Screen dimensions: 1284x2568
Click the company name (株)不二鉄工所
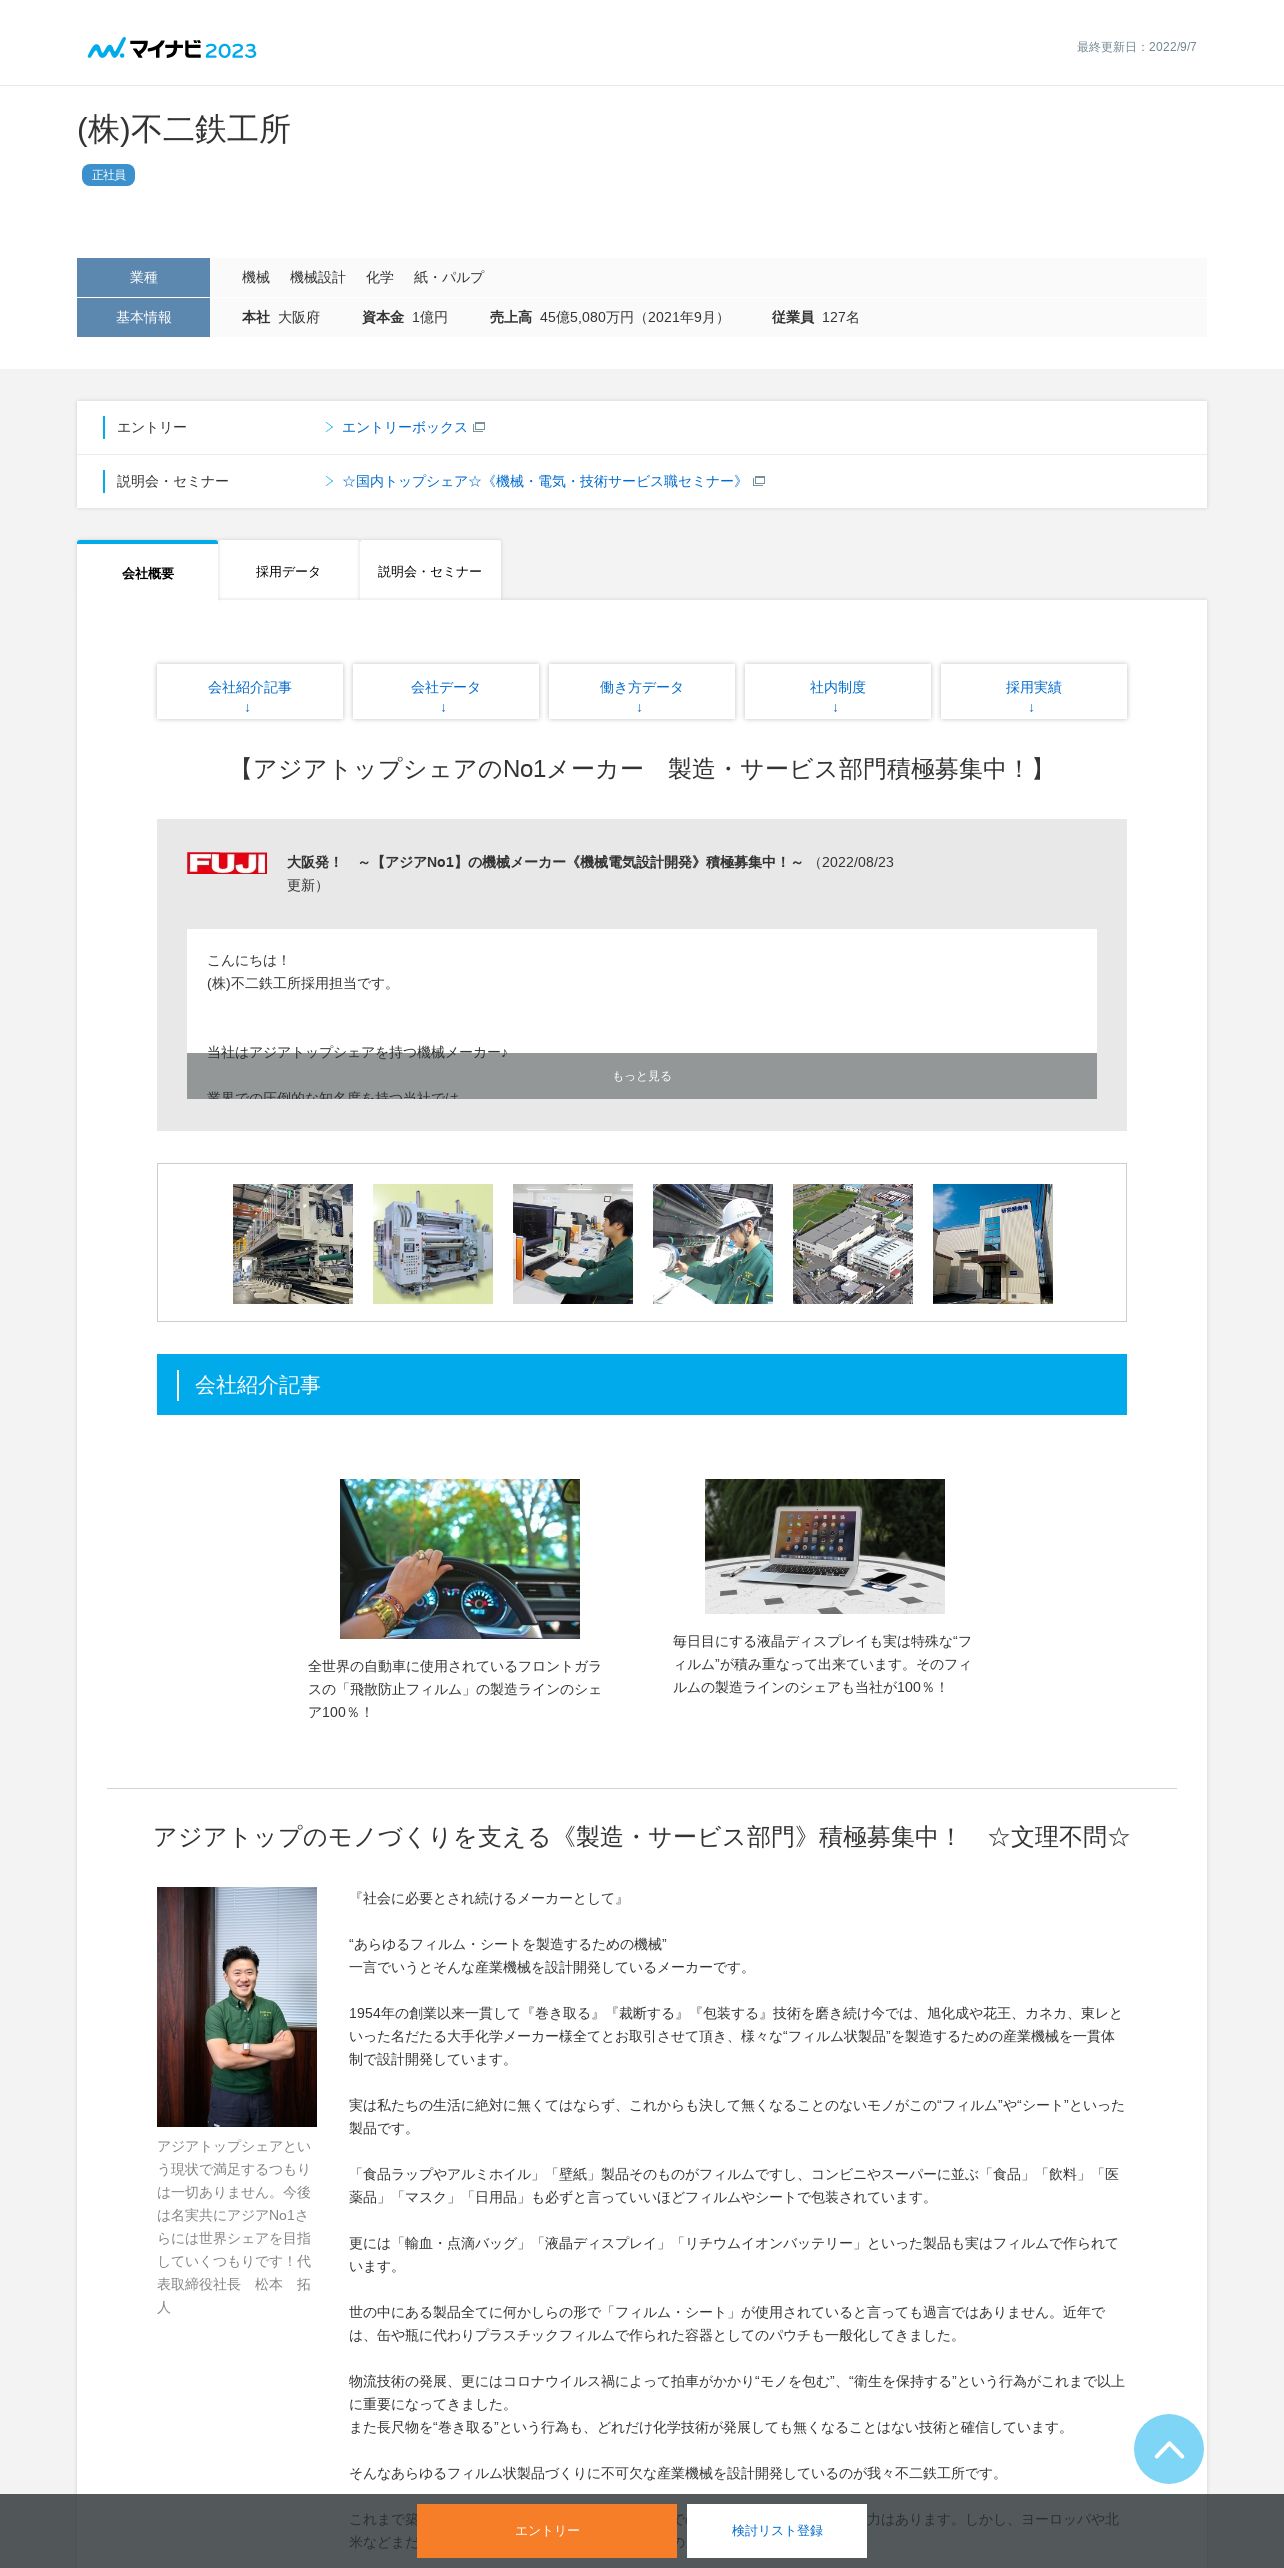click(x=184, y=129)
